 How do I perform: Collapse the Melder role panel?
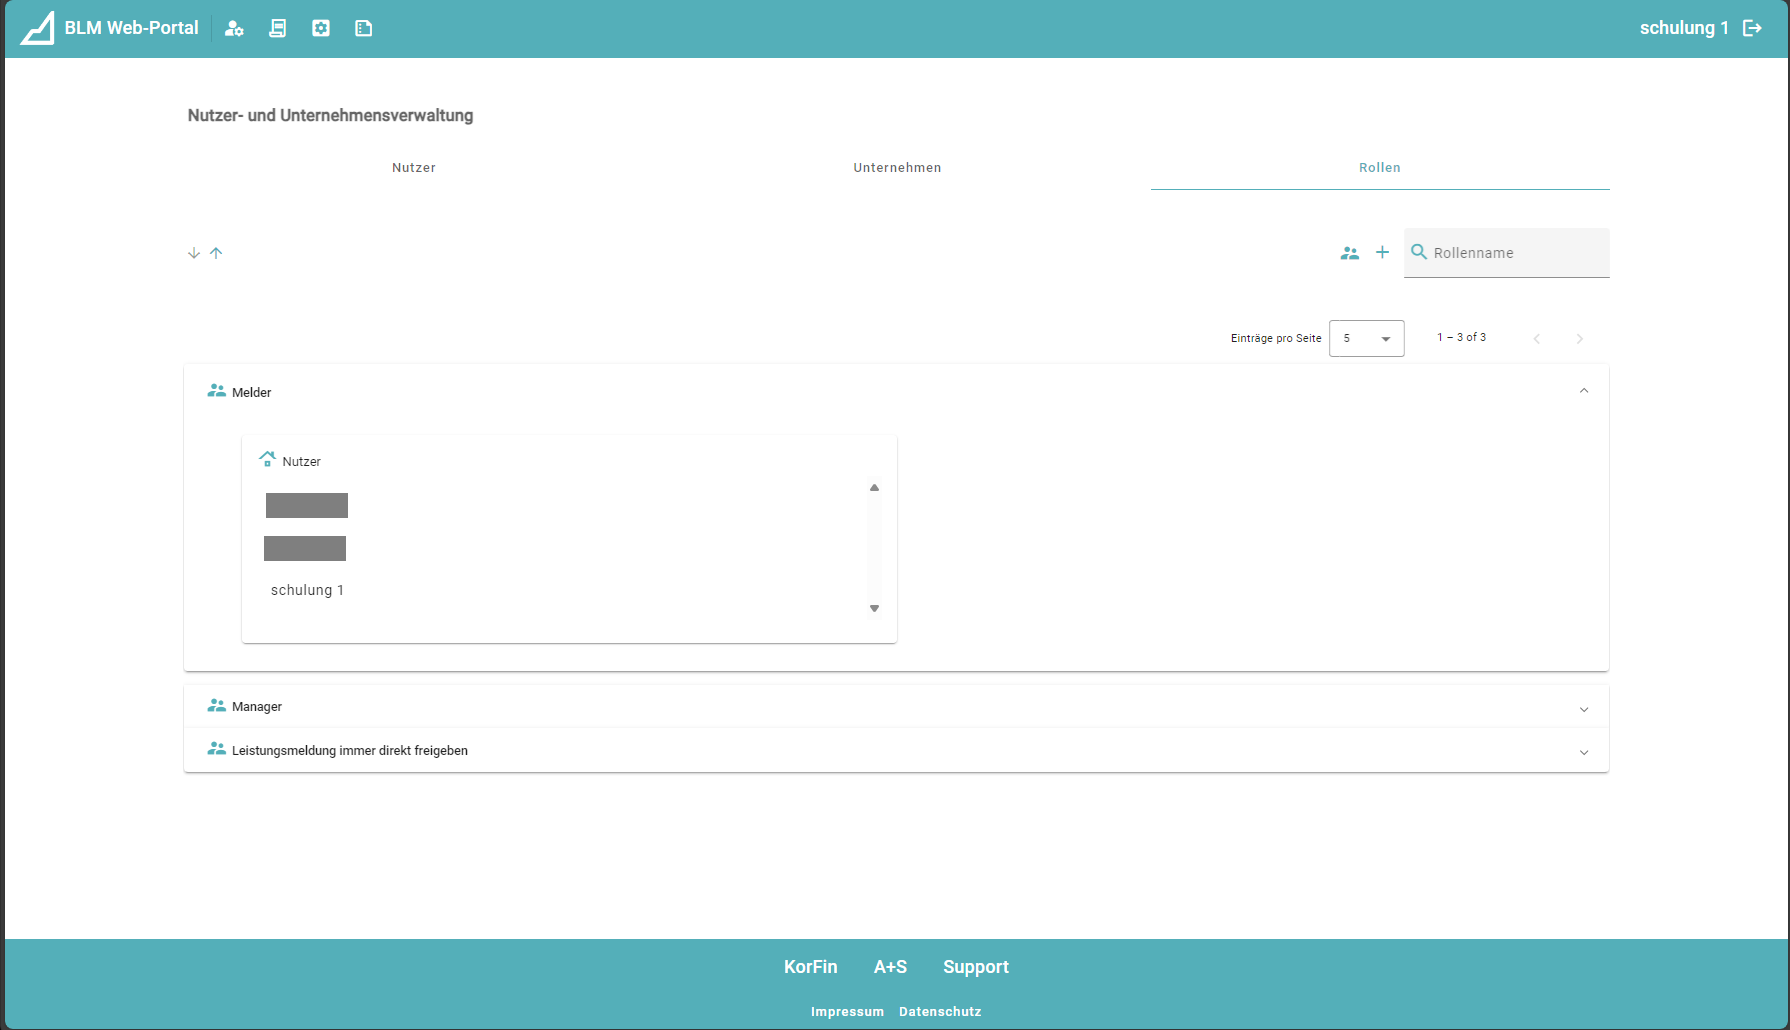click(x=1583, y=391)
